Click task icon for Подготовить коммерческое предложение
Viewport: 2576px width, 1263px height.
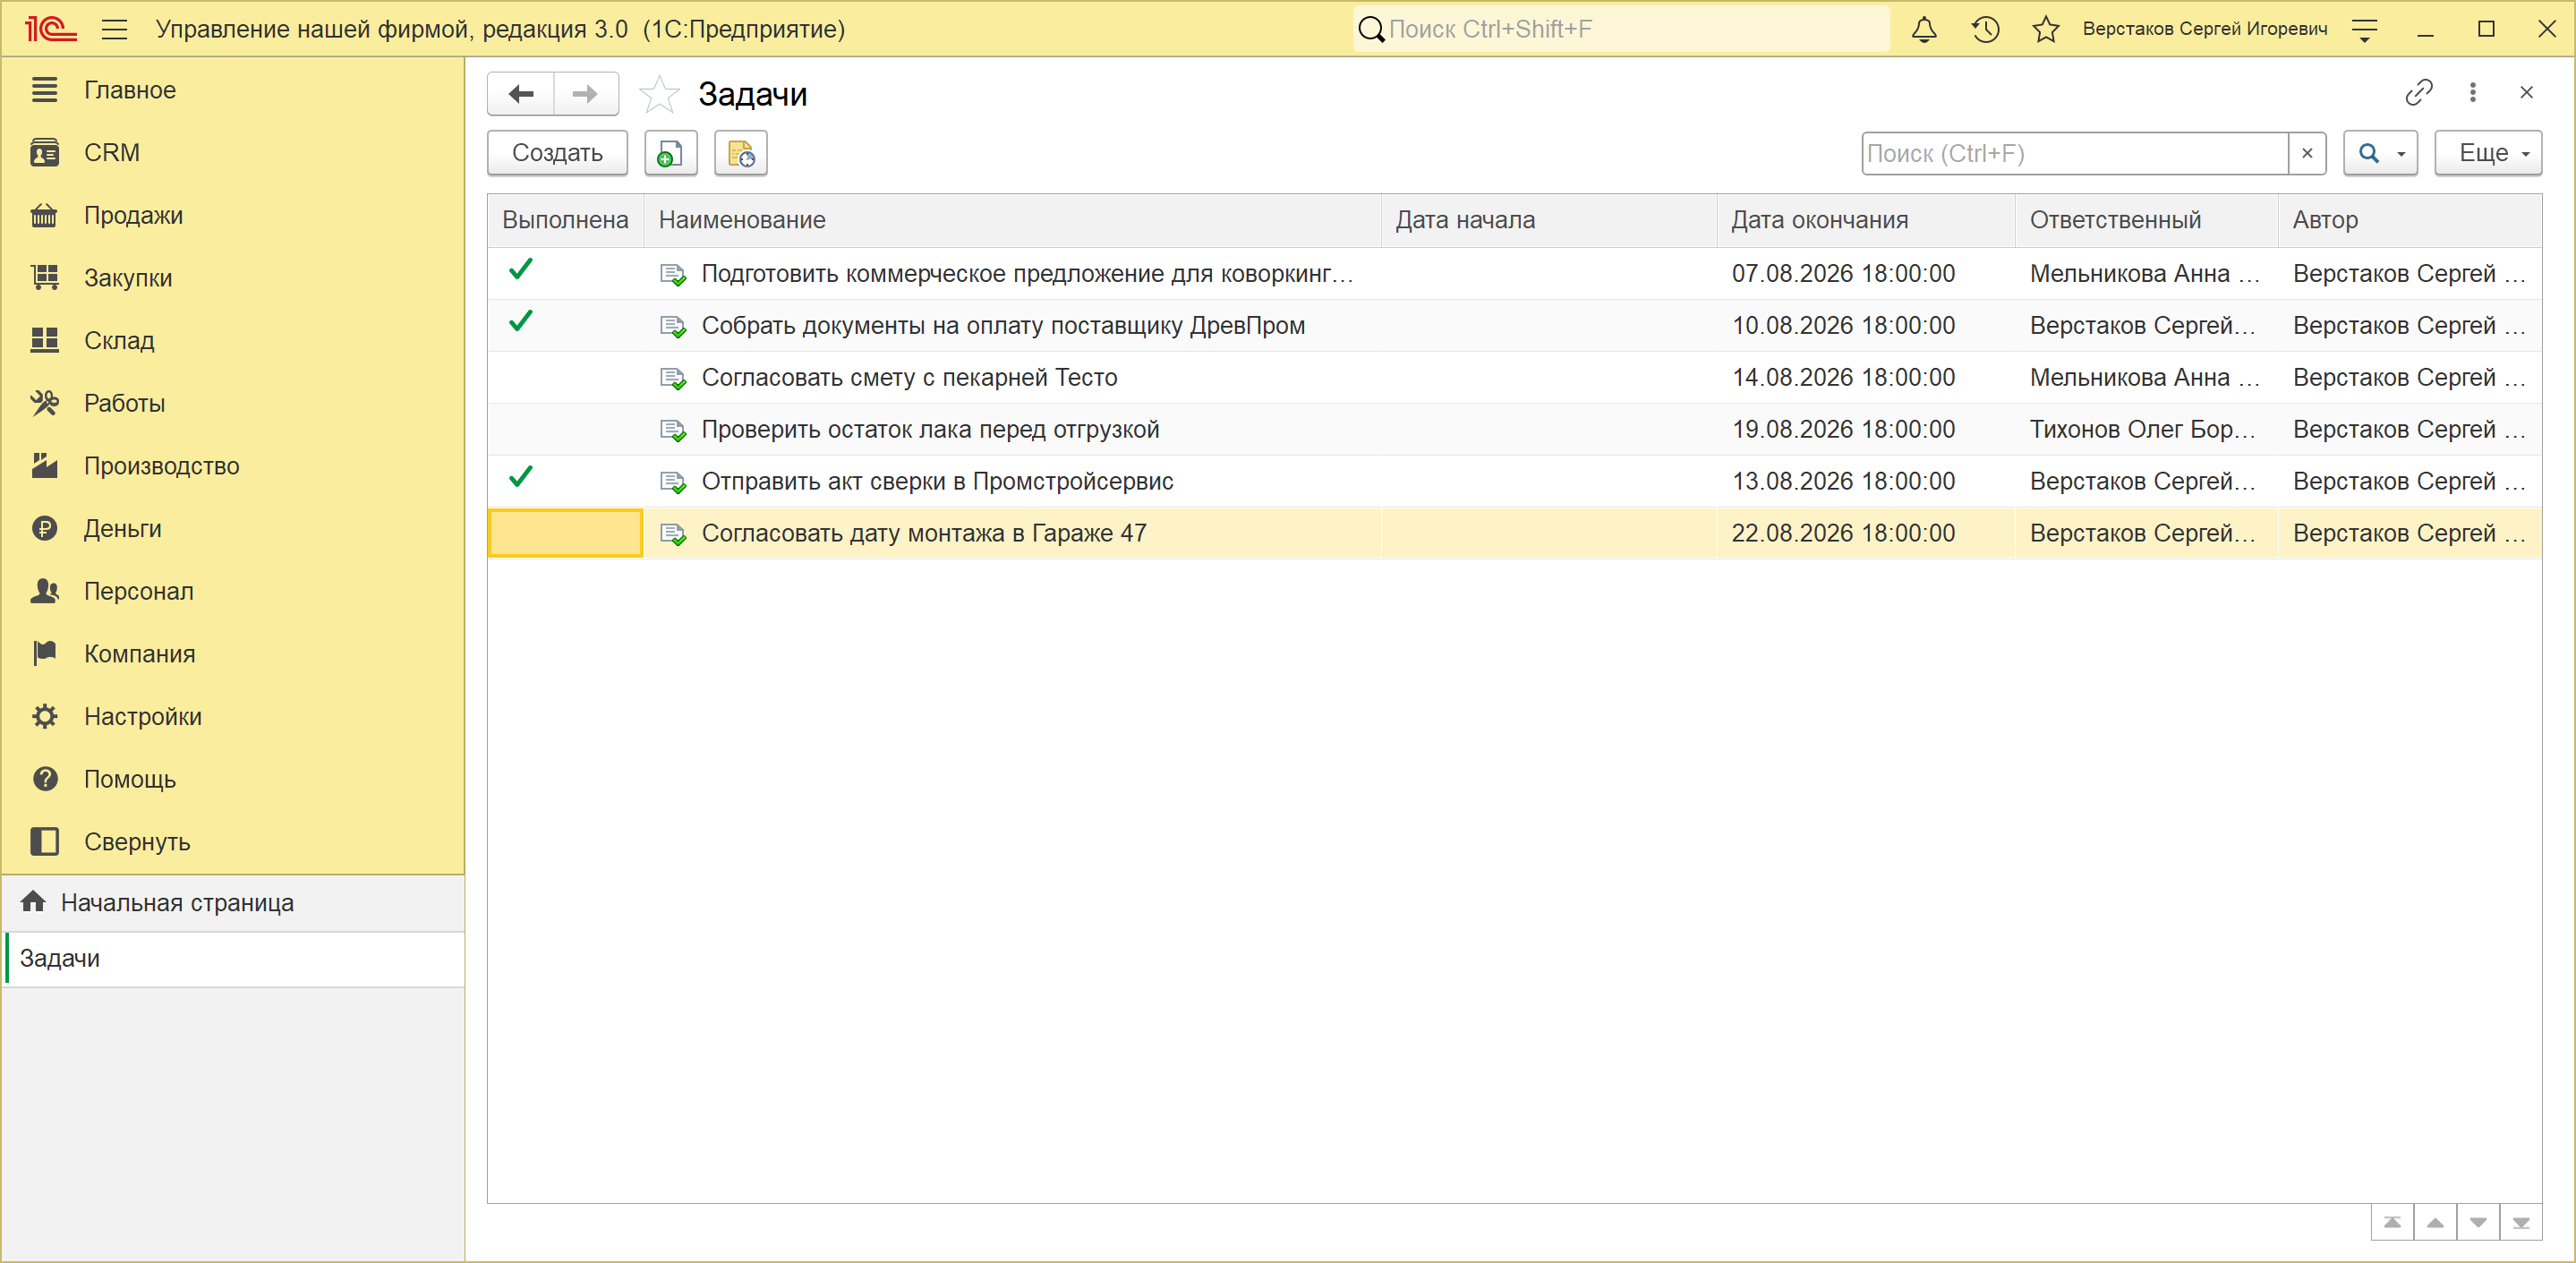click(x=673, y=275)
